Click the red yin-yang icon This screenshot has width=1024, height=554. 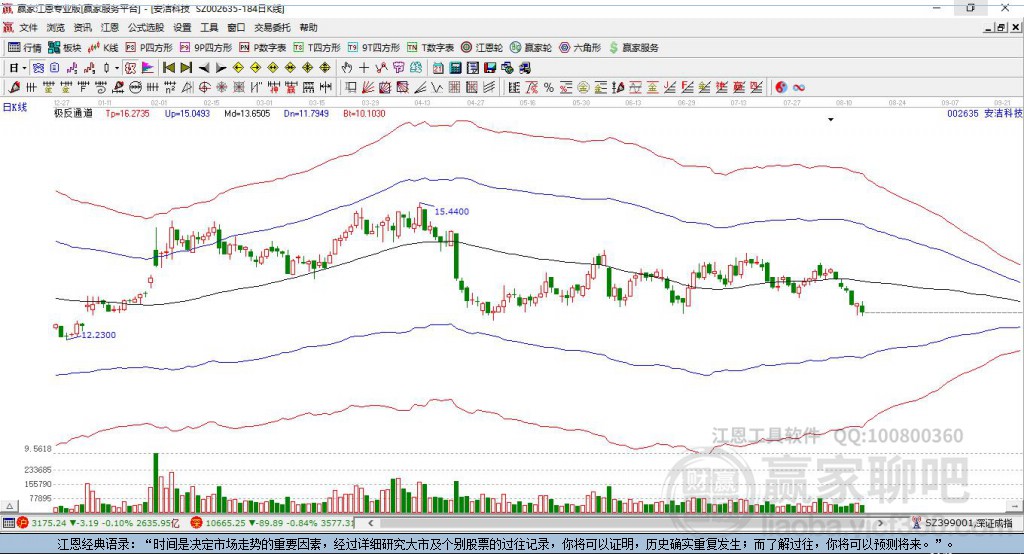(781, 88)
